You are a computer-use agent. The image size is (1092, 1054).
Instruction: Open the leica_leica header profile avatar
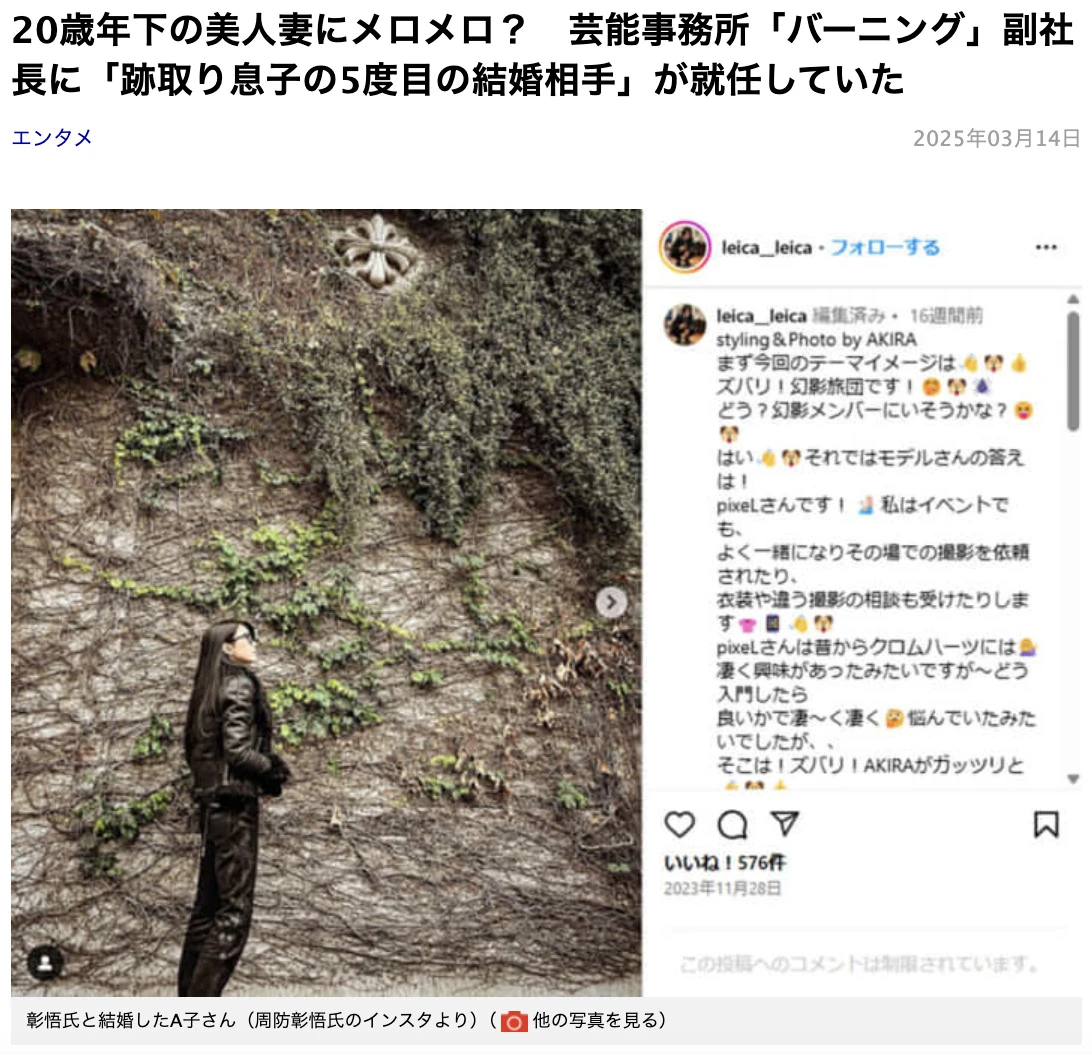pos(685,247)
